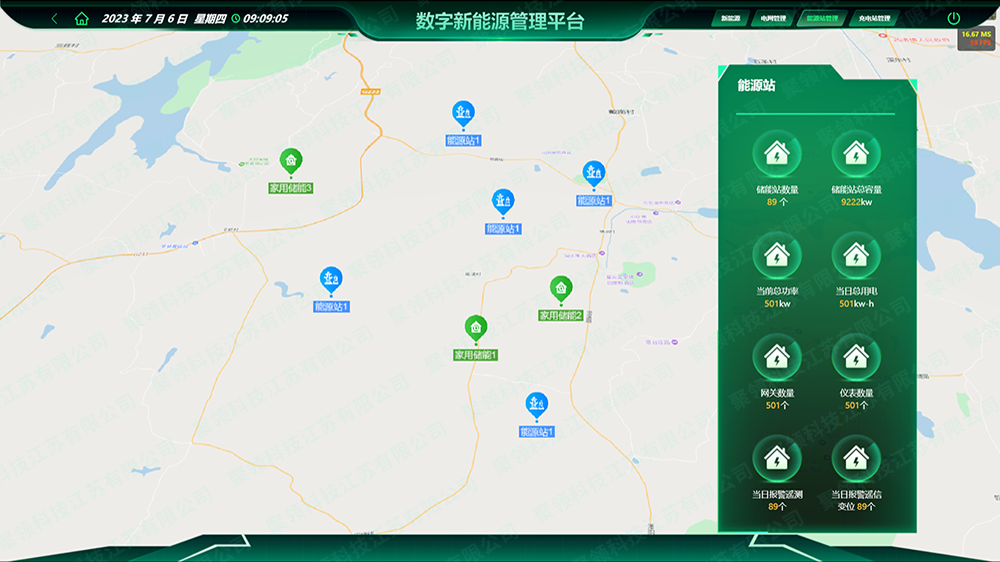
Task: Open the 充电站管理 tab
Action: (x=874, y=18)
